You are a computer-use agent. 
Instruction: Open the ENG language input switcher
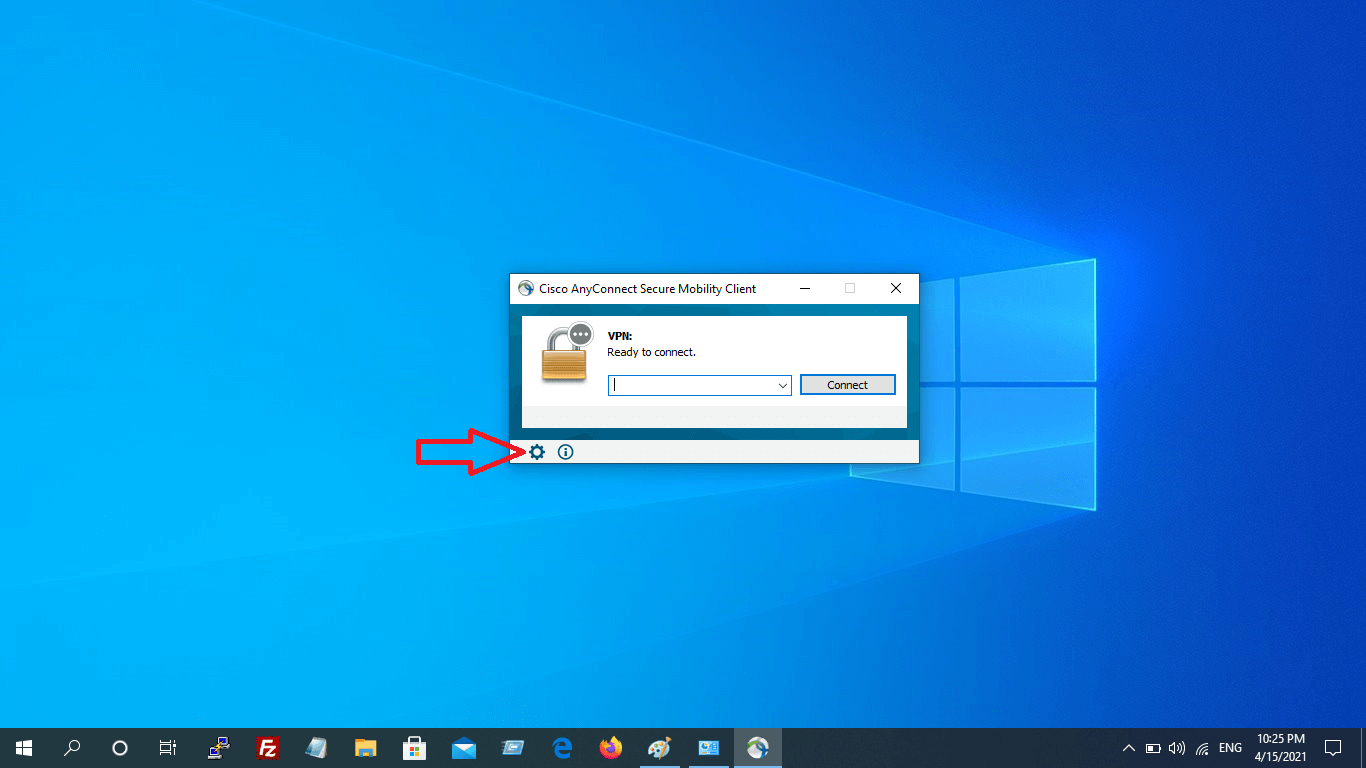1230,748
